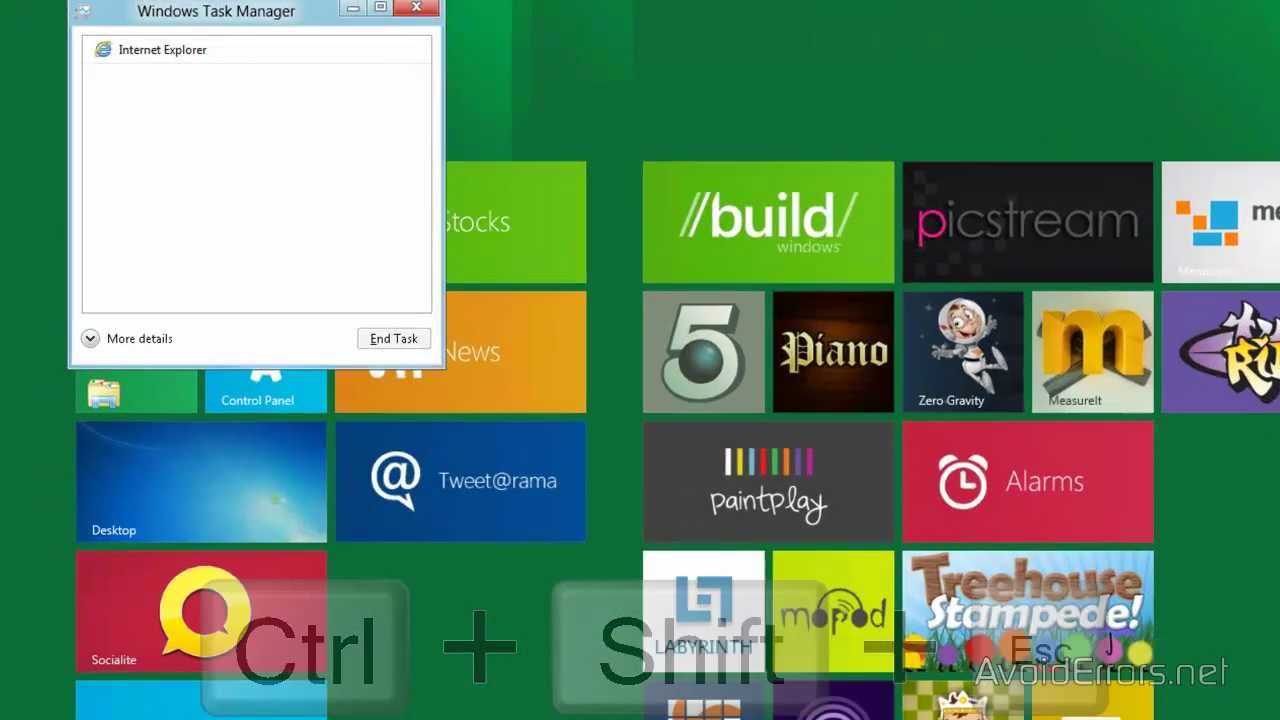Launch the Treehouse Stampede tile
Screen dimensions: 1280x720
(1028, 611)
